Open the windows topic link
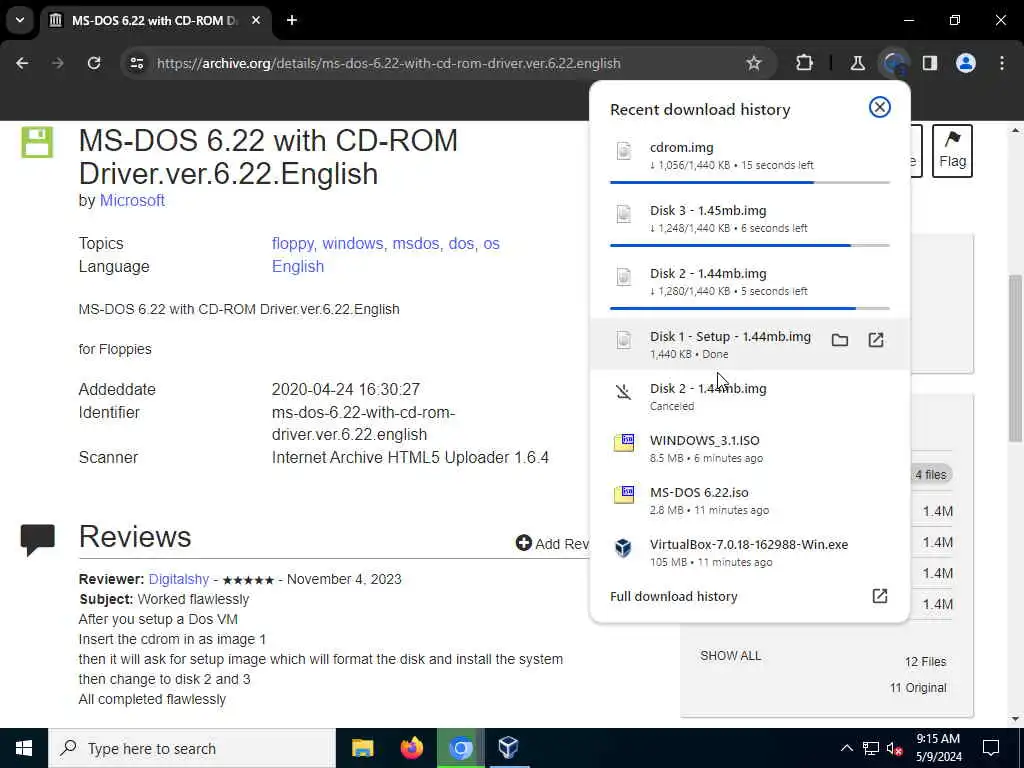This screenshot has height=768, width=1024. pyautogui.click(x=355, y=244)
